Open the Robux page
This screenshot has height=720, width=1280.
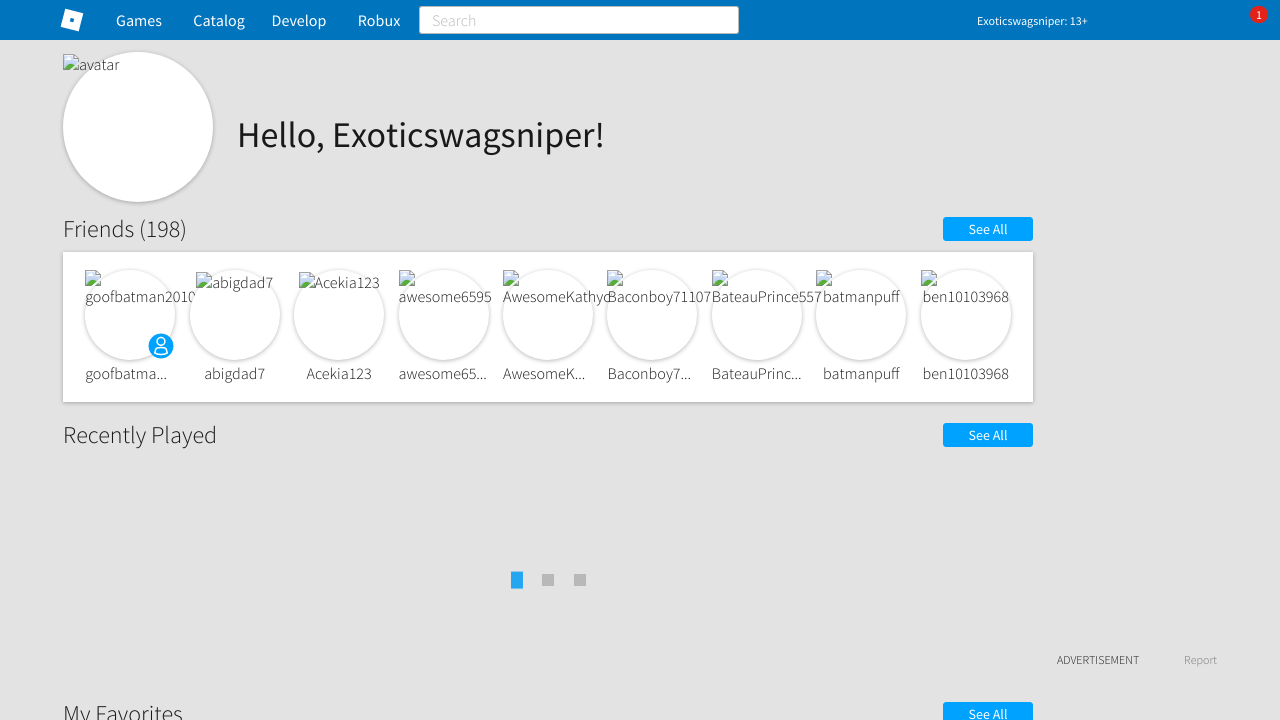[379, 20]
